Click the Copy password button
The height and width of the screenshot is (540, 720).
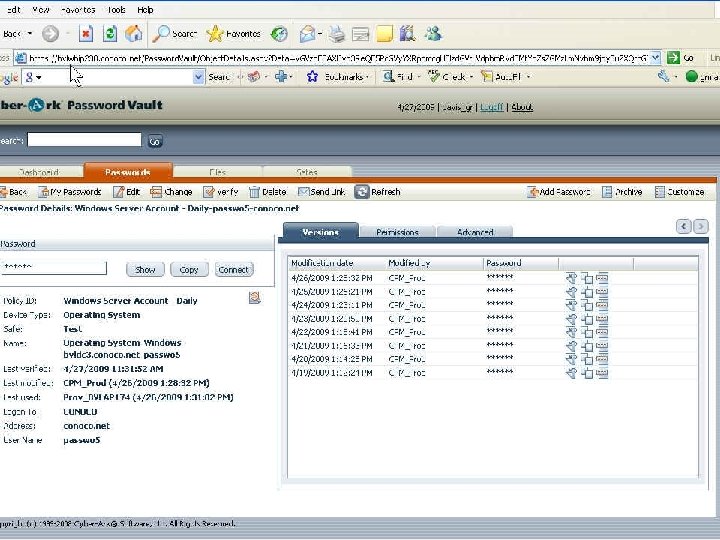point(189,270)
